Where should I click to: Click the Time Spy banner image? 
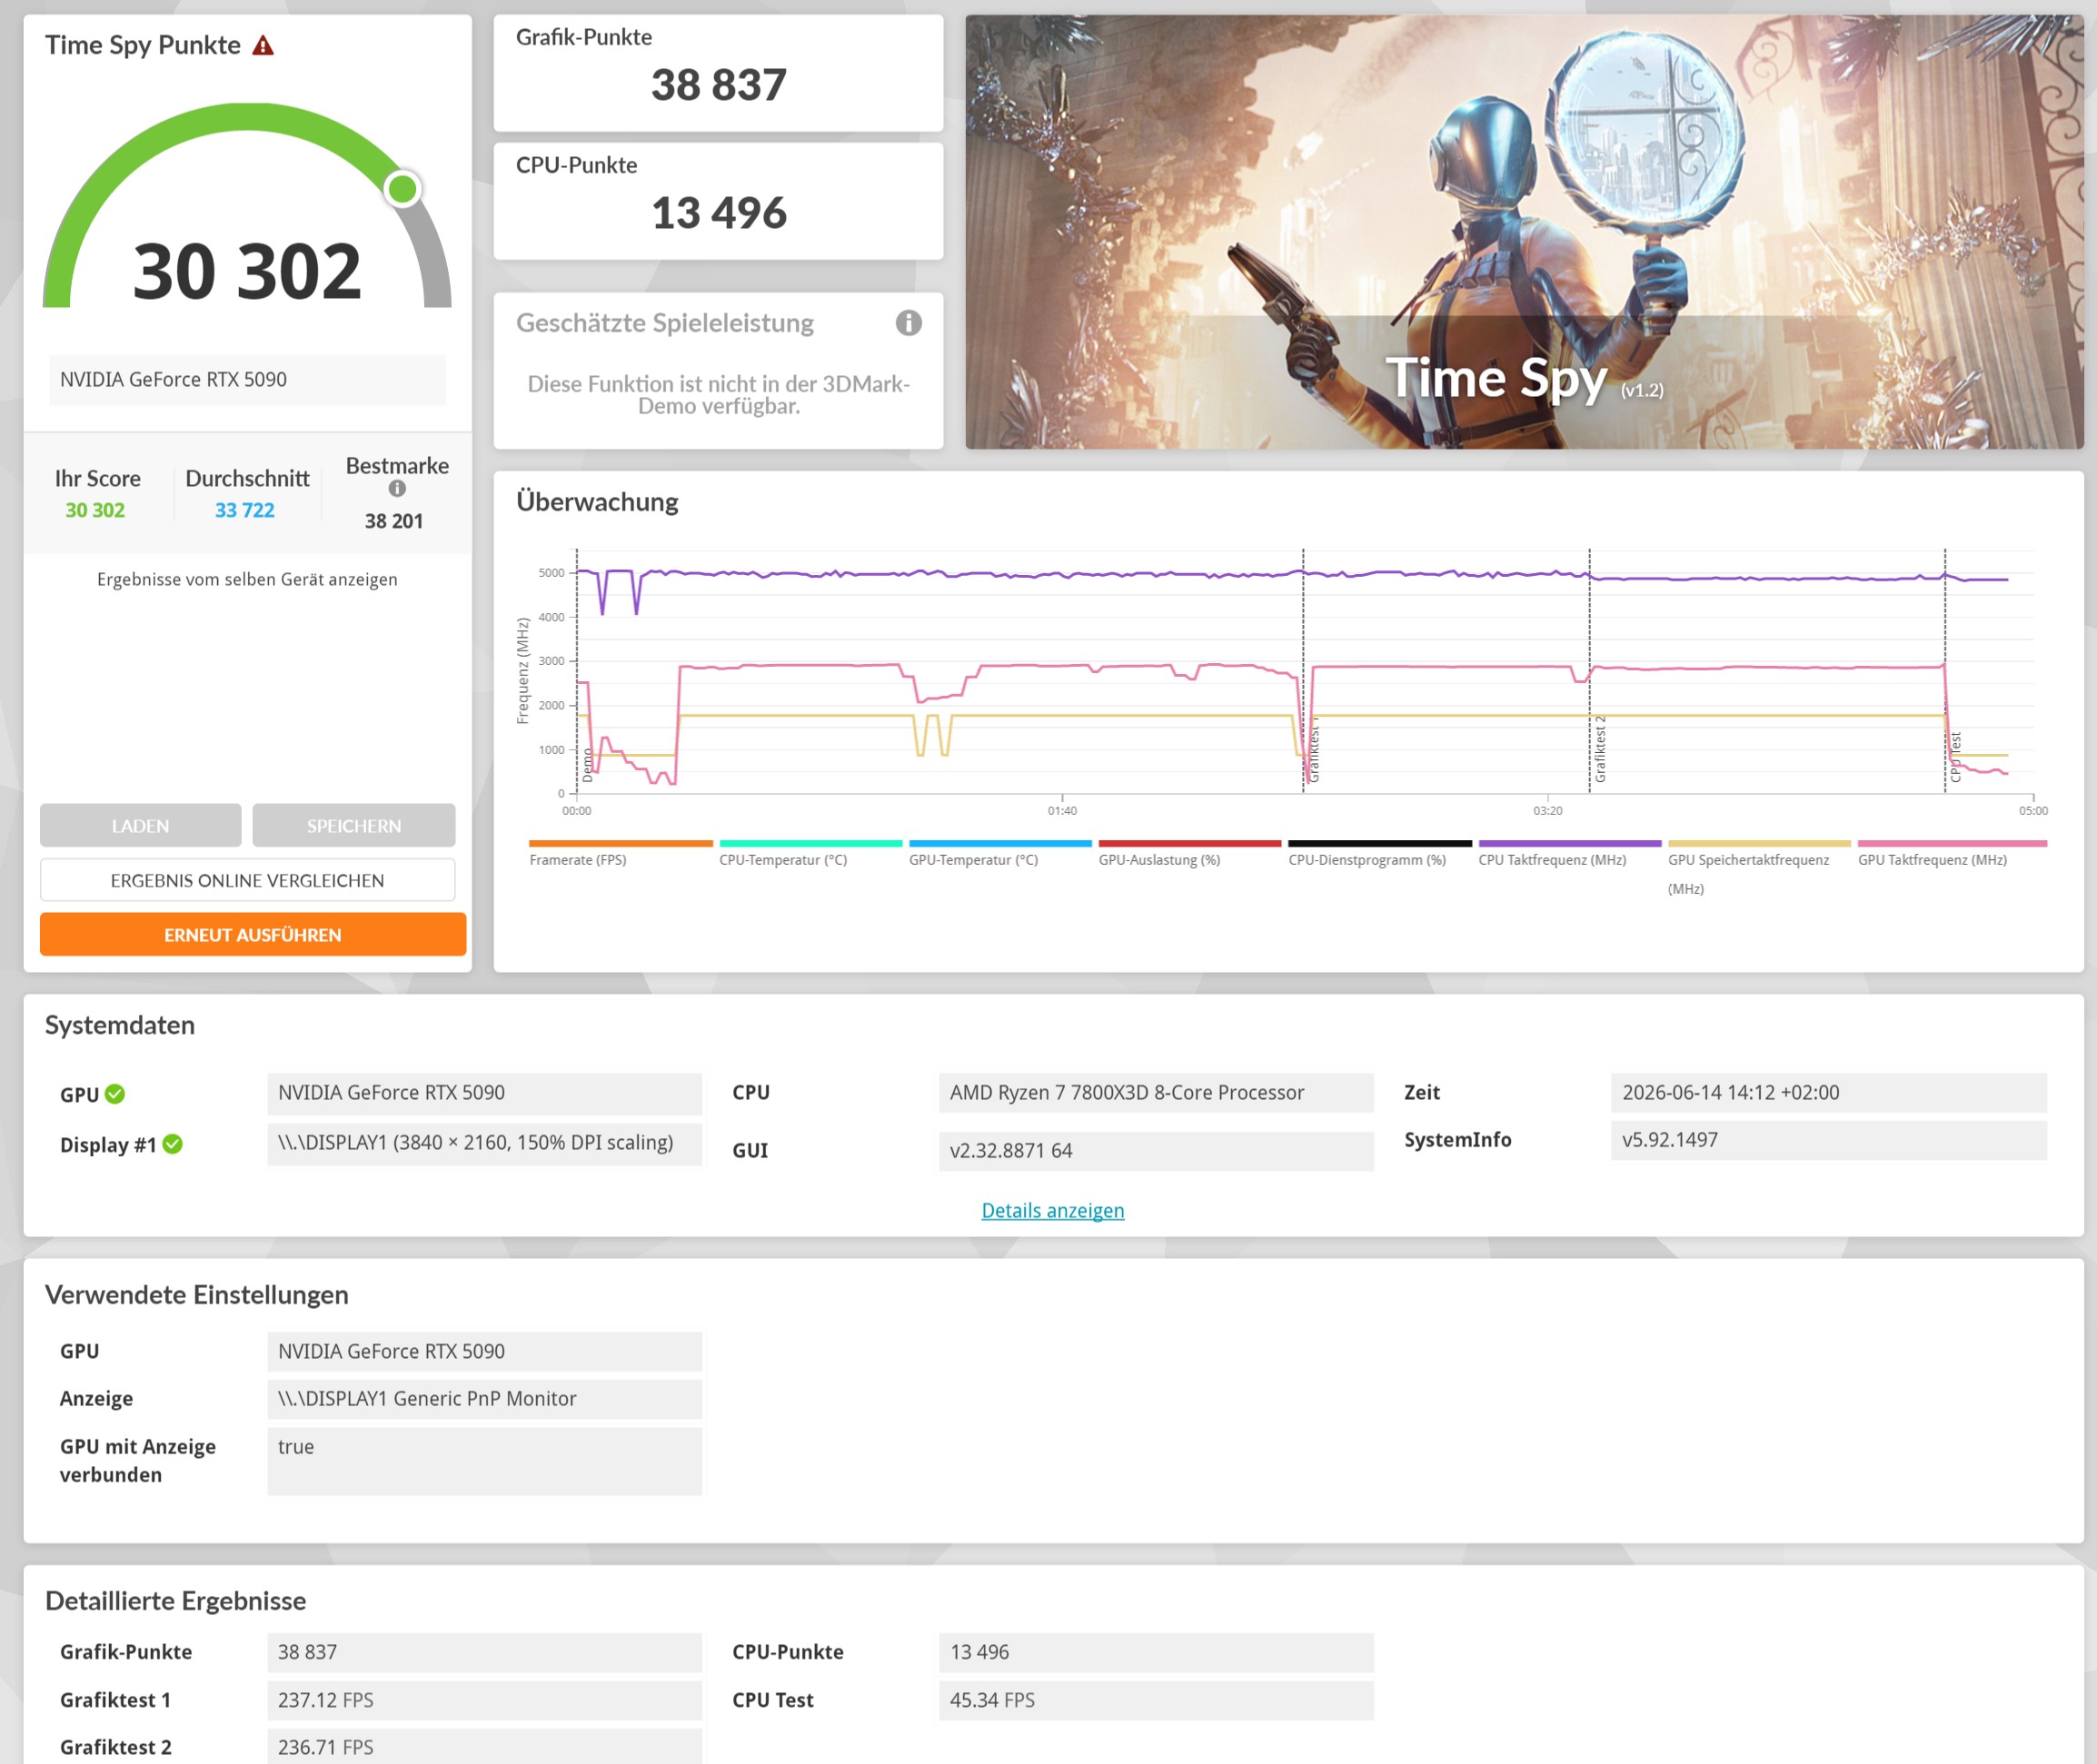(x=1524, y=231)
